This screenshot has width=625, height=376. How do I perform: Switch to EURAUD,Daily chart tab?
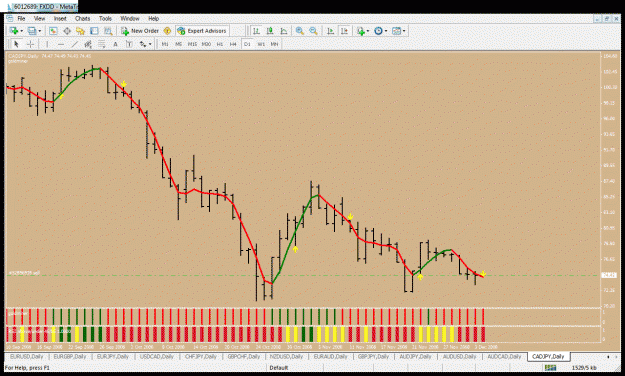click(330, 356)
